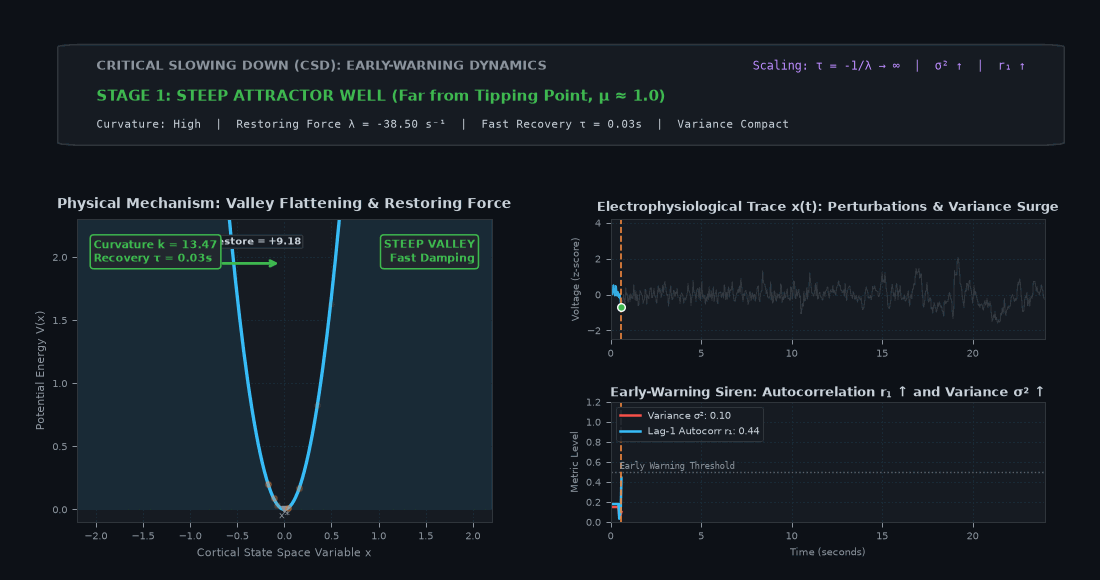Click 'Restoring Force λ = -38.50 s⁻¹' text
Image resolution: width=1100 pixels, height=580 pixels.
[340, 124]
